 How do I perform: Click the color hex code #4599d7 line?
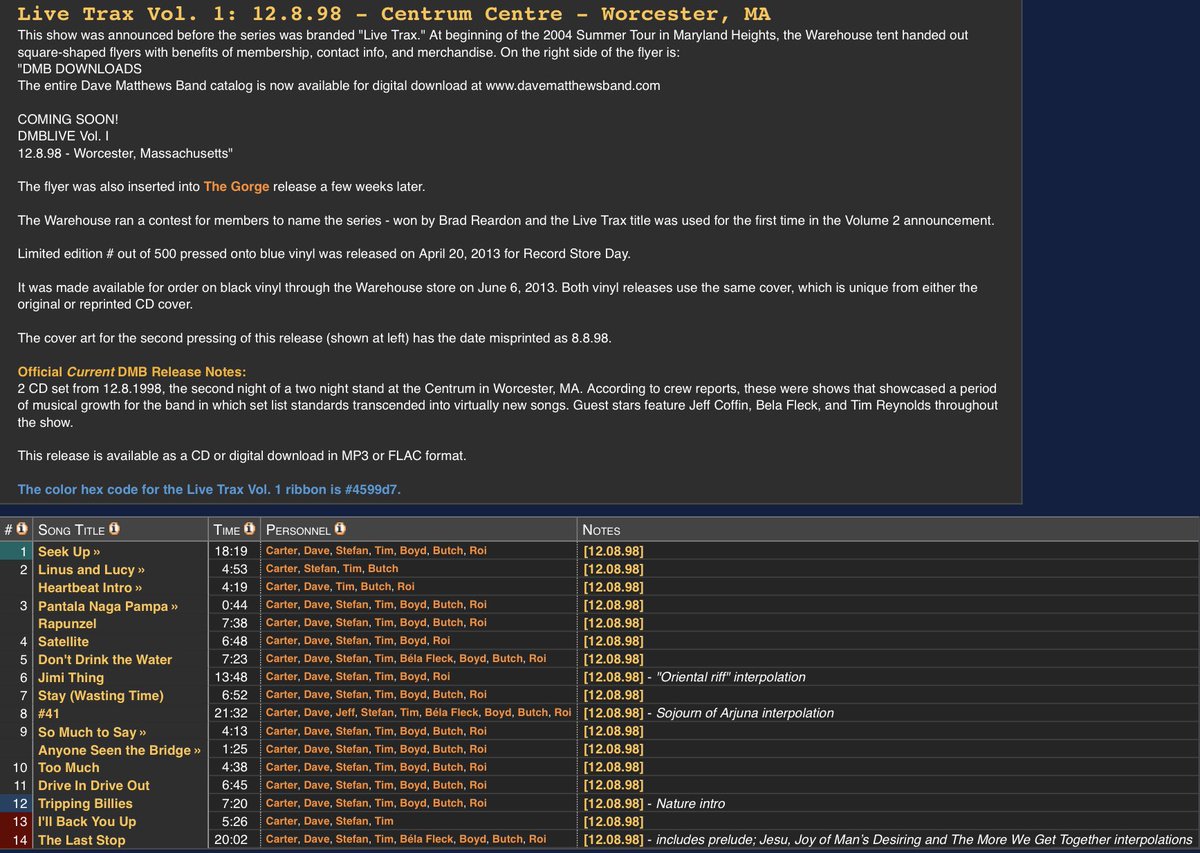click(x=210, y=489)
